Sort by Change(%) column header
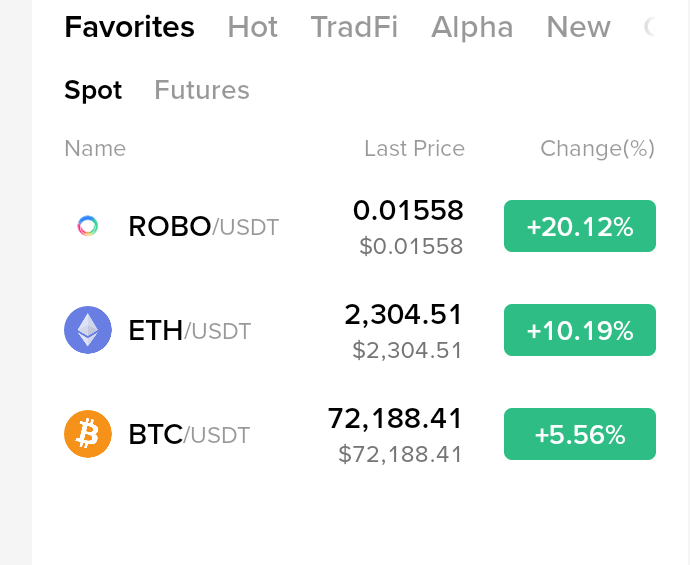Image resolution: width=690 pixels, height=565 pixels. click(x=598, y=148)
